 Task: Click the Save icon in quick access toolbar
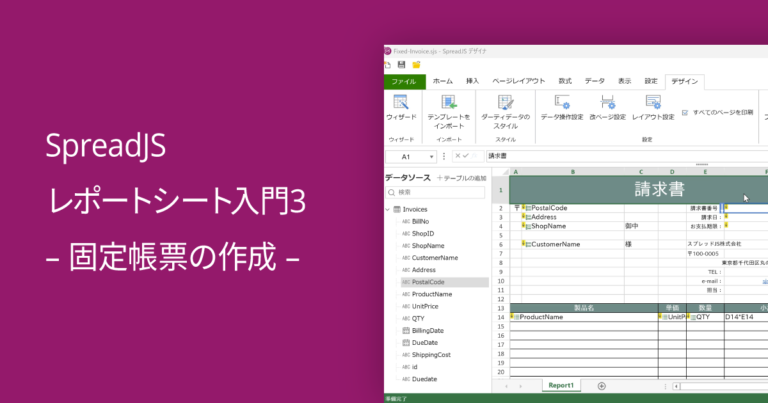[x=402, y=65]
